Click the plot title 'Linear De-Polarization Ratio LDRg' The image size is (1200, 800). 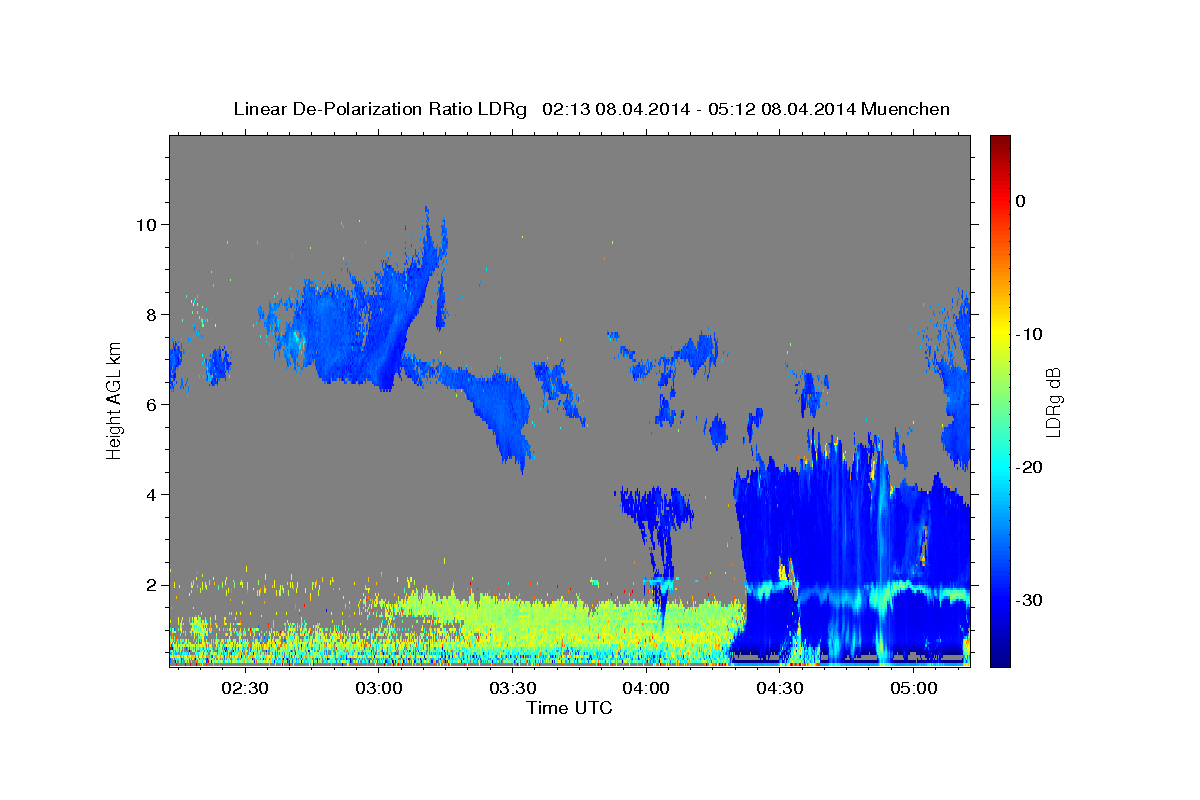point(379,109)
